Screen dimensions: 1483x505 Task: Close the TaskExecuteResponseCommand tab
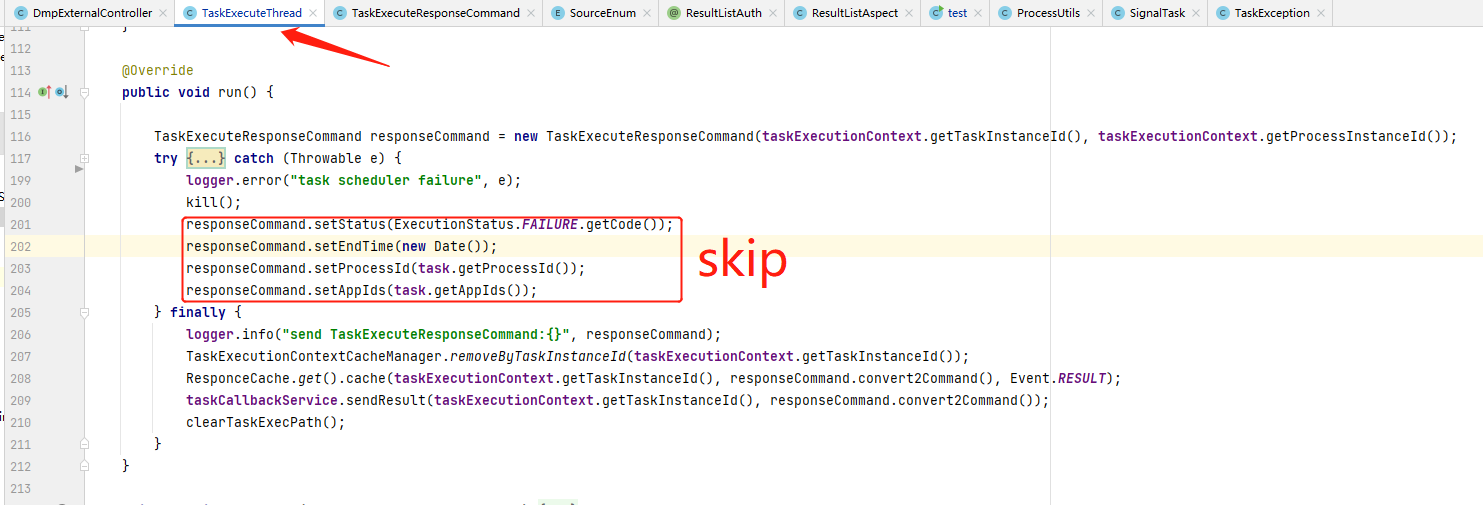(x=531, y=13)
